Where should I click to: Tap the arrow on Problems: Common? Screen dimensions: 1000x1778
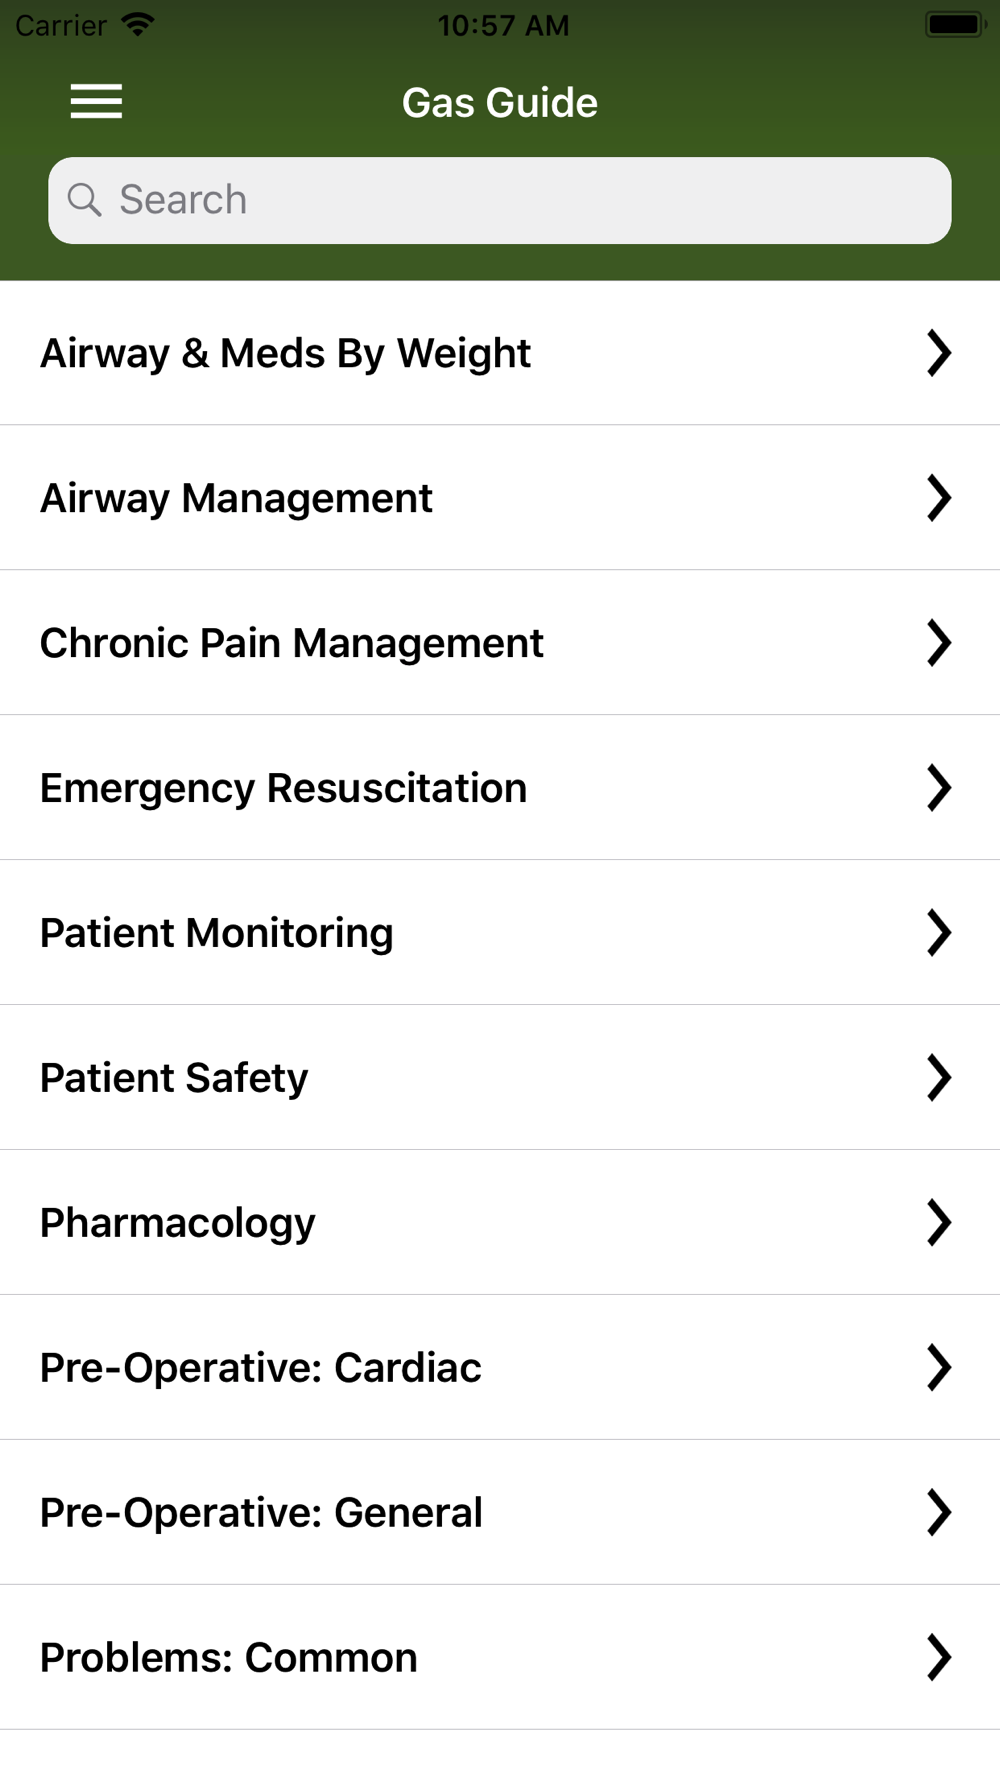pos(938,1658)
